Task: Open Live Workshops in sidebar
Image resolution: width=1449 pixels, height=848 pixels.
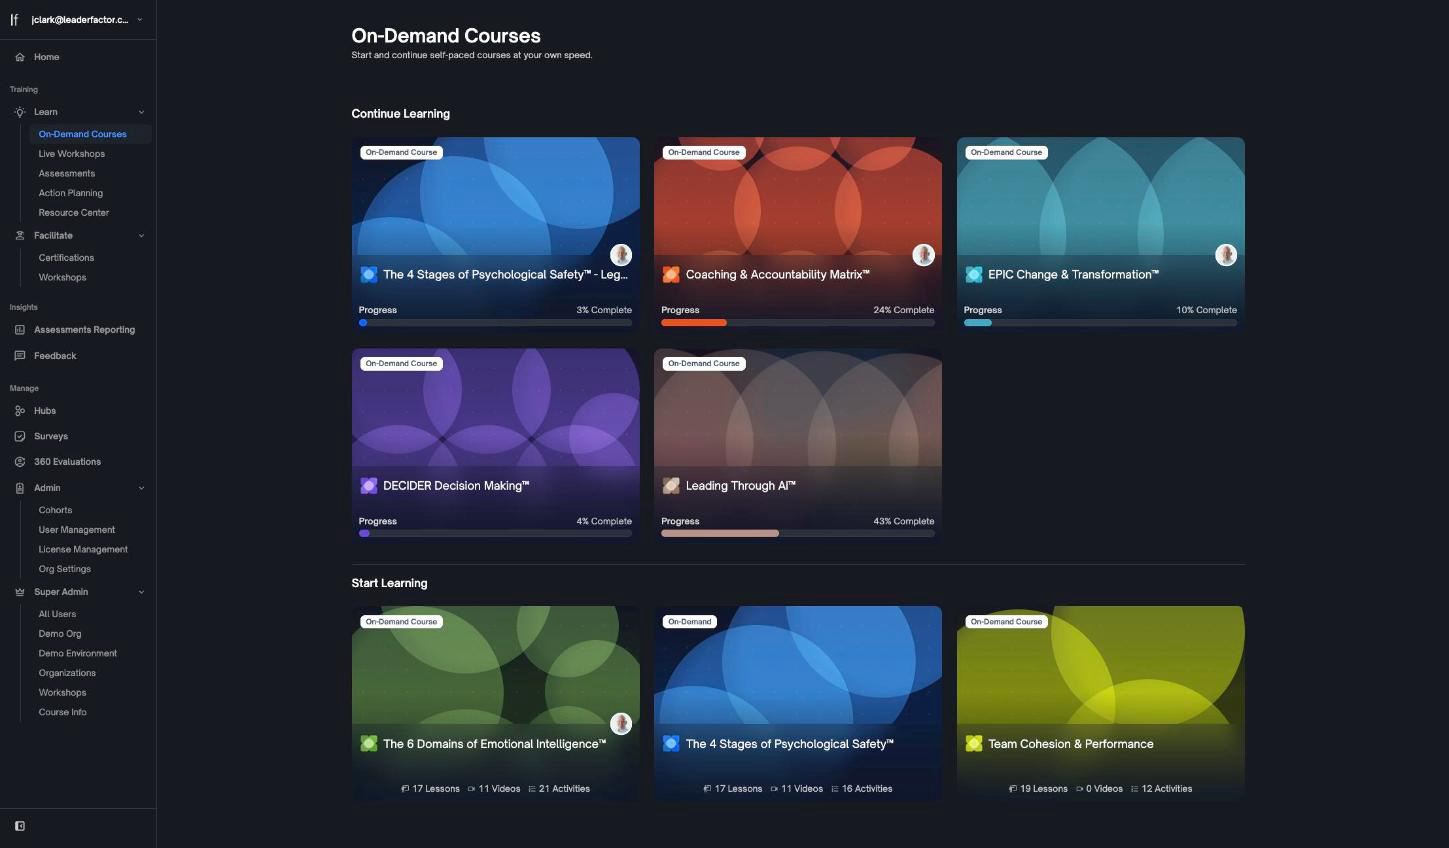Action: 72,154
